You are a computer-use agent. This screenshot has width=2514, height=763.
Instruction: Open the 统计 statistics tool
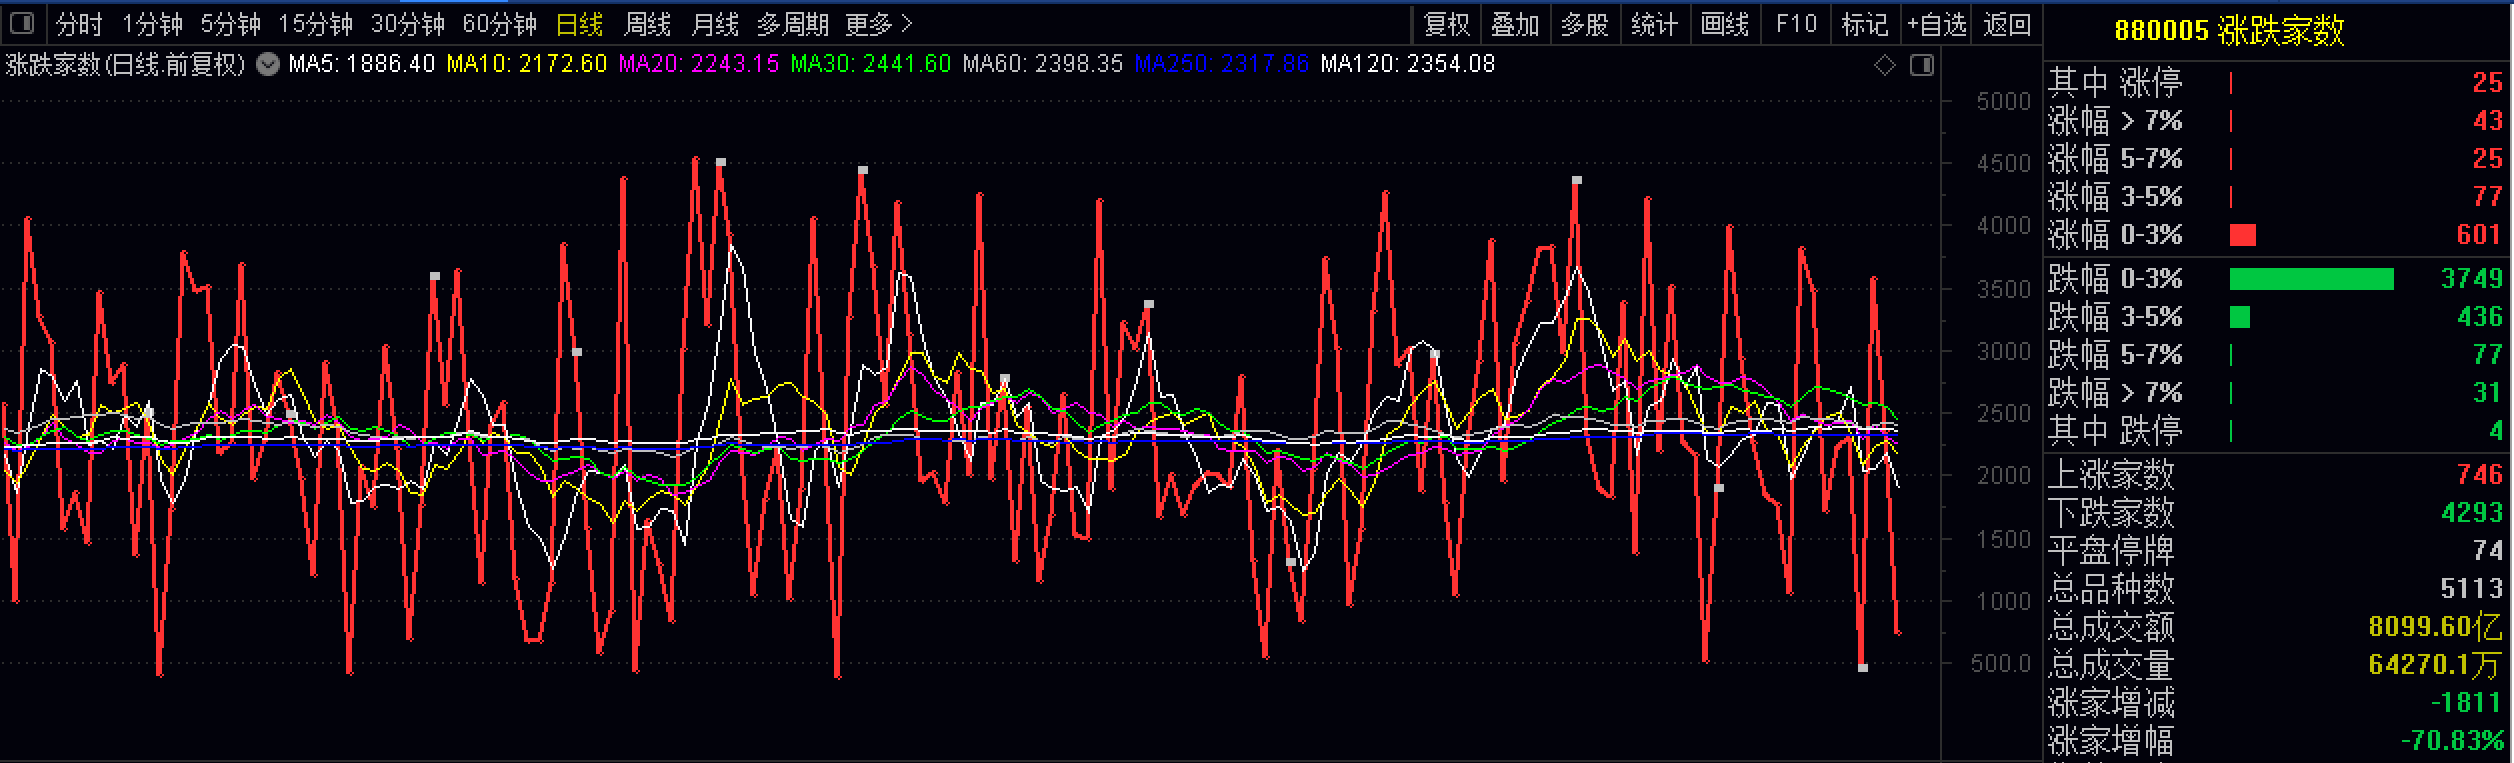tap(1655, 24)
